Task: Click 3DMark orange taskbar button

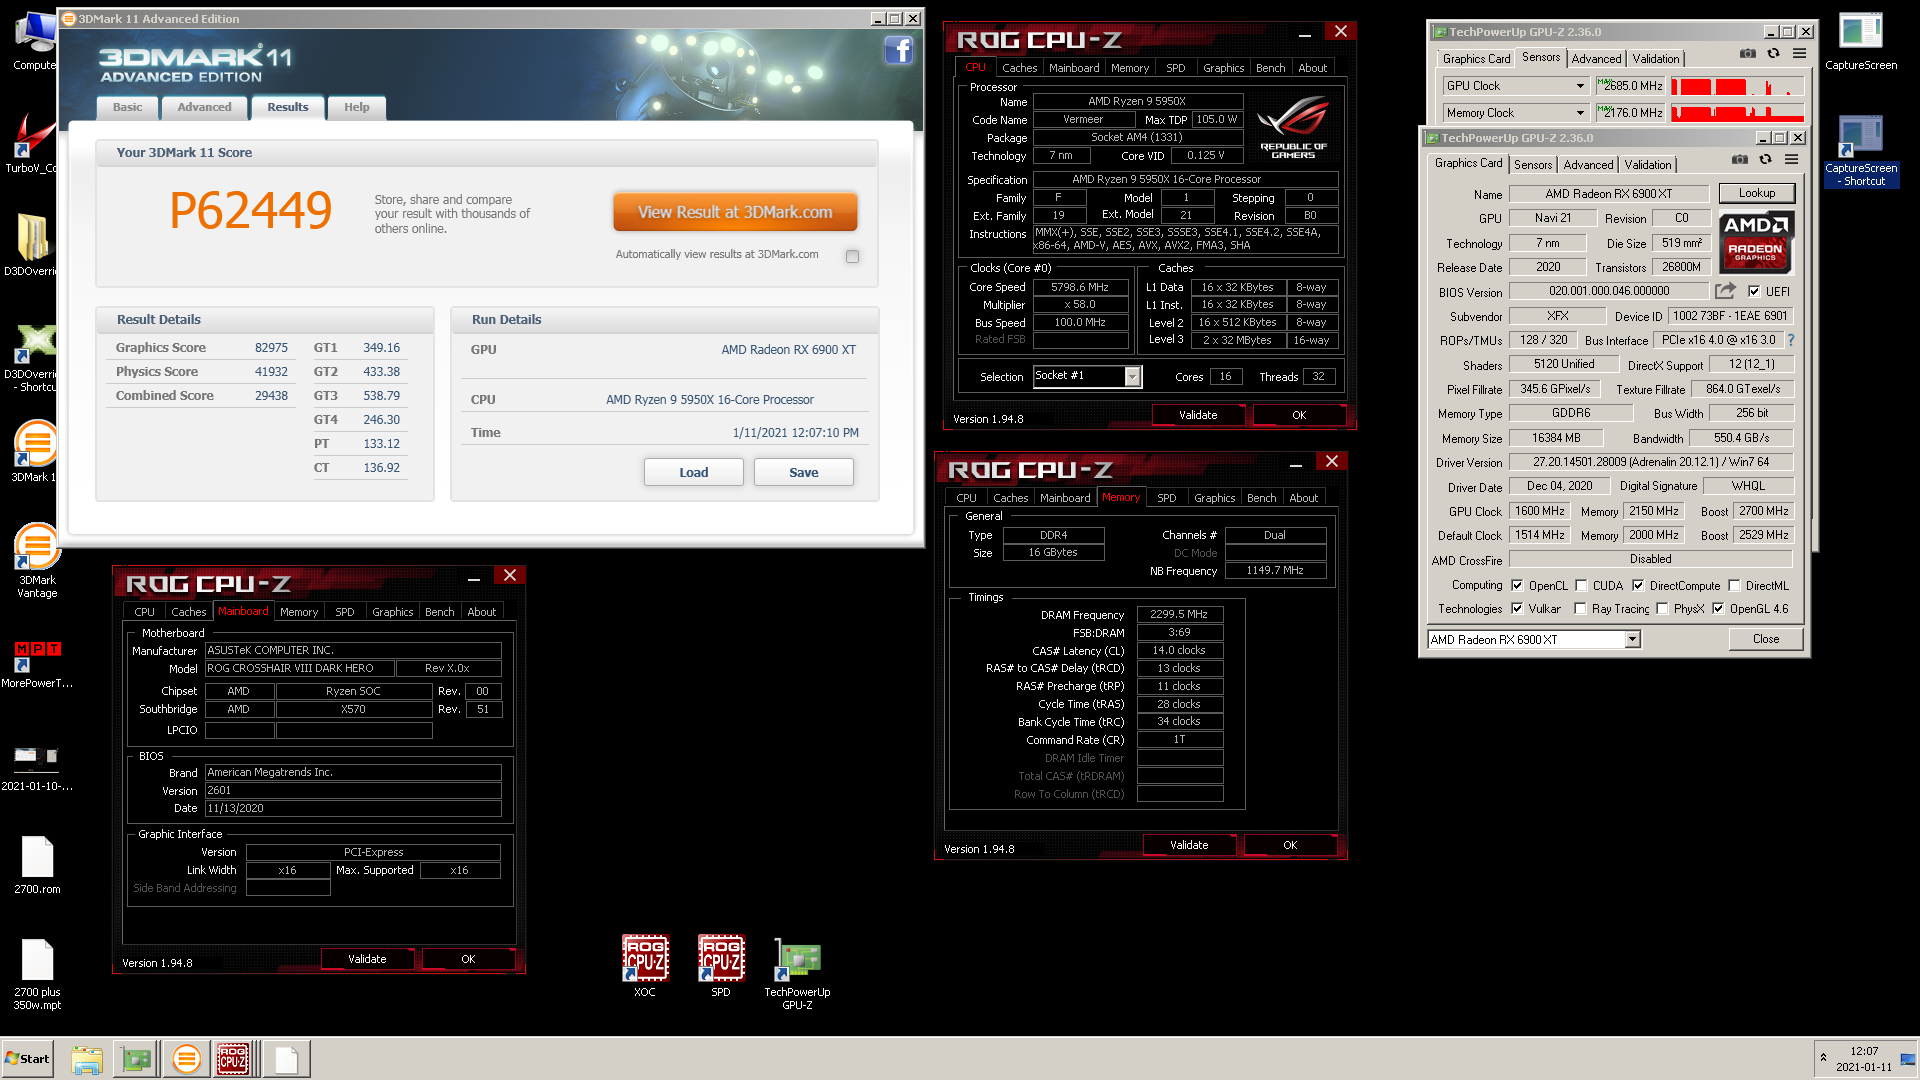Action: tap(186, 1059)
